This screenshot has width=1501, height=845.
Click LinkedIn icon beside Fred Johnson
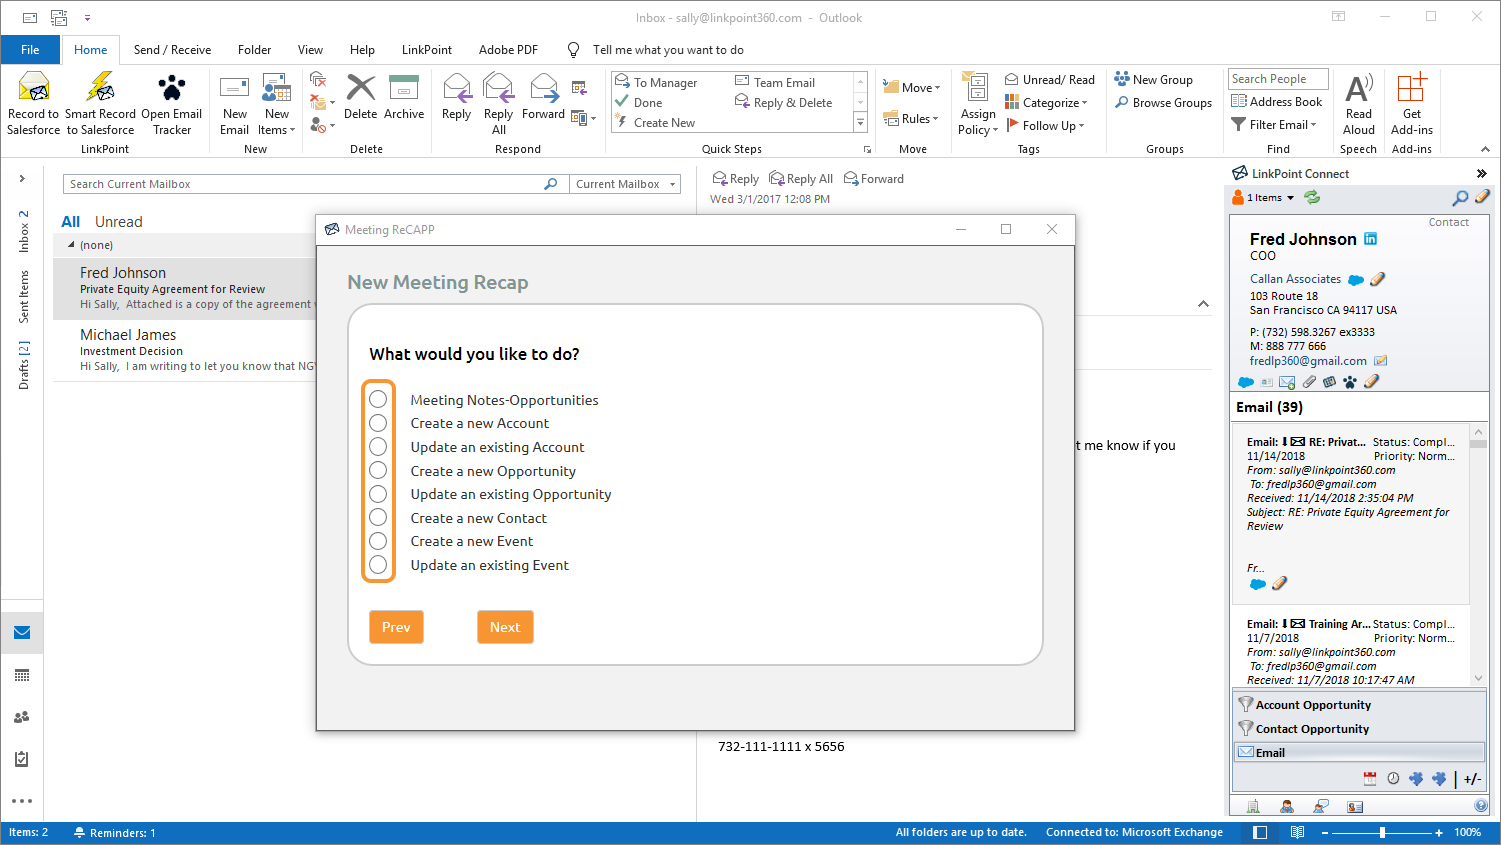point(1371,239)
